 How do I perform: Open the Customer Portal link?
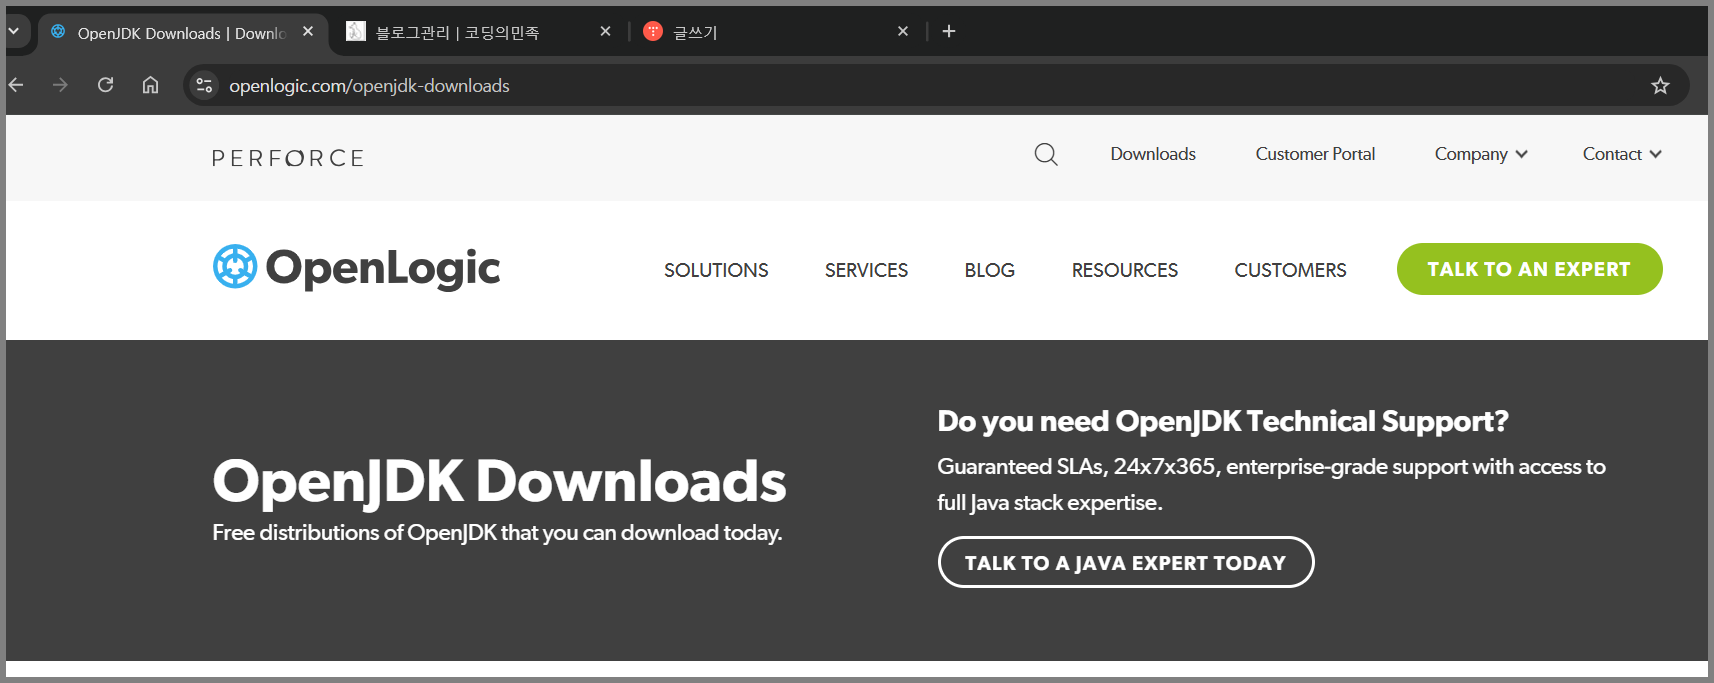[x=1315, y=154]
